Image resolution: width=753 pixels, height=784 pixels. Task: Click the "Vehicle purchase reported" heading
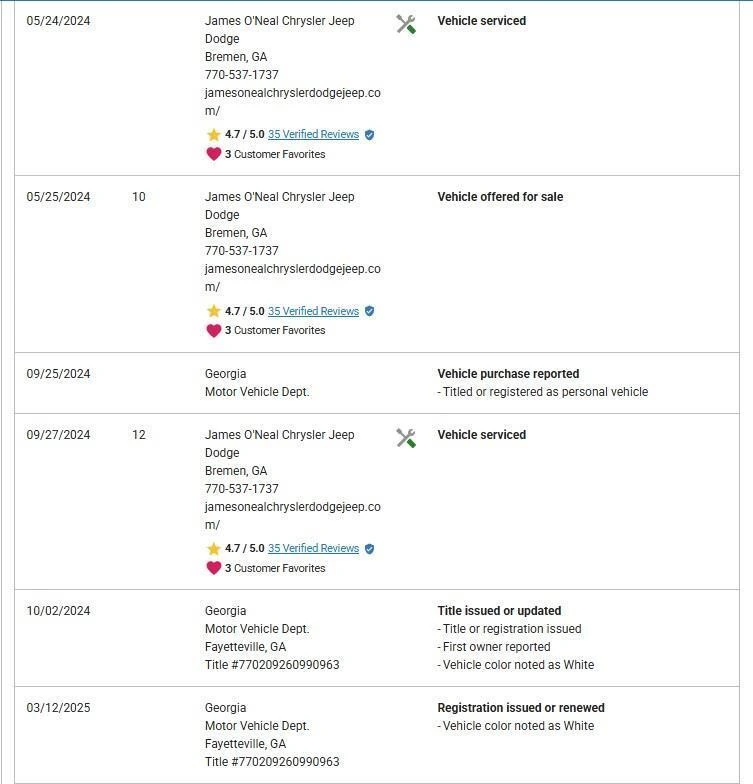click(508, 374)
